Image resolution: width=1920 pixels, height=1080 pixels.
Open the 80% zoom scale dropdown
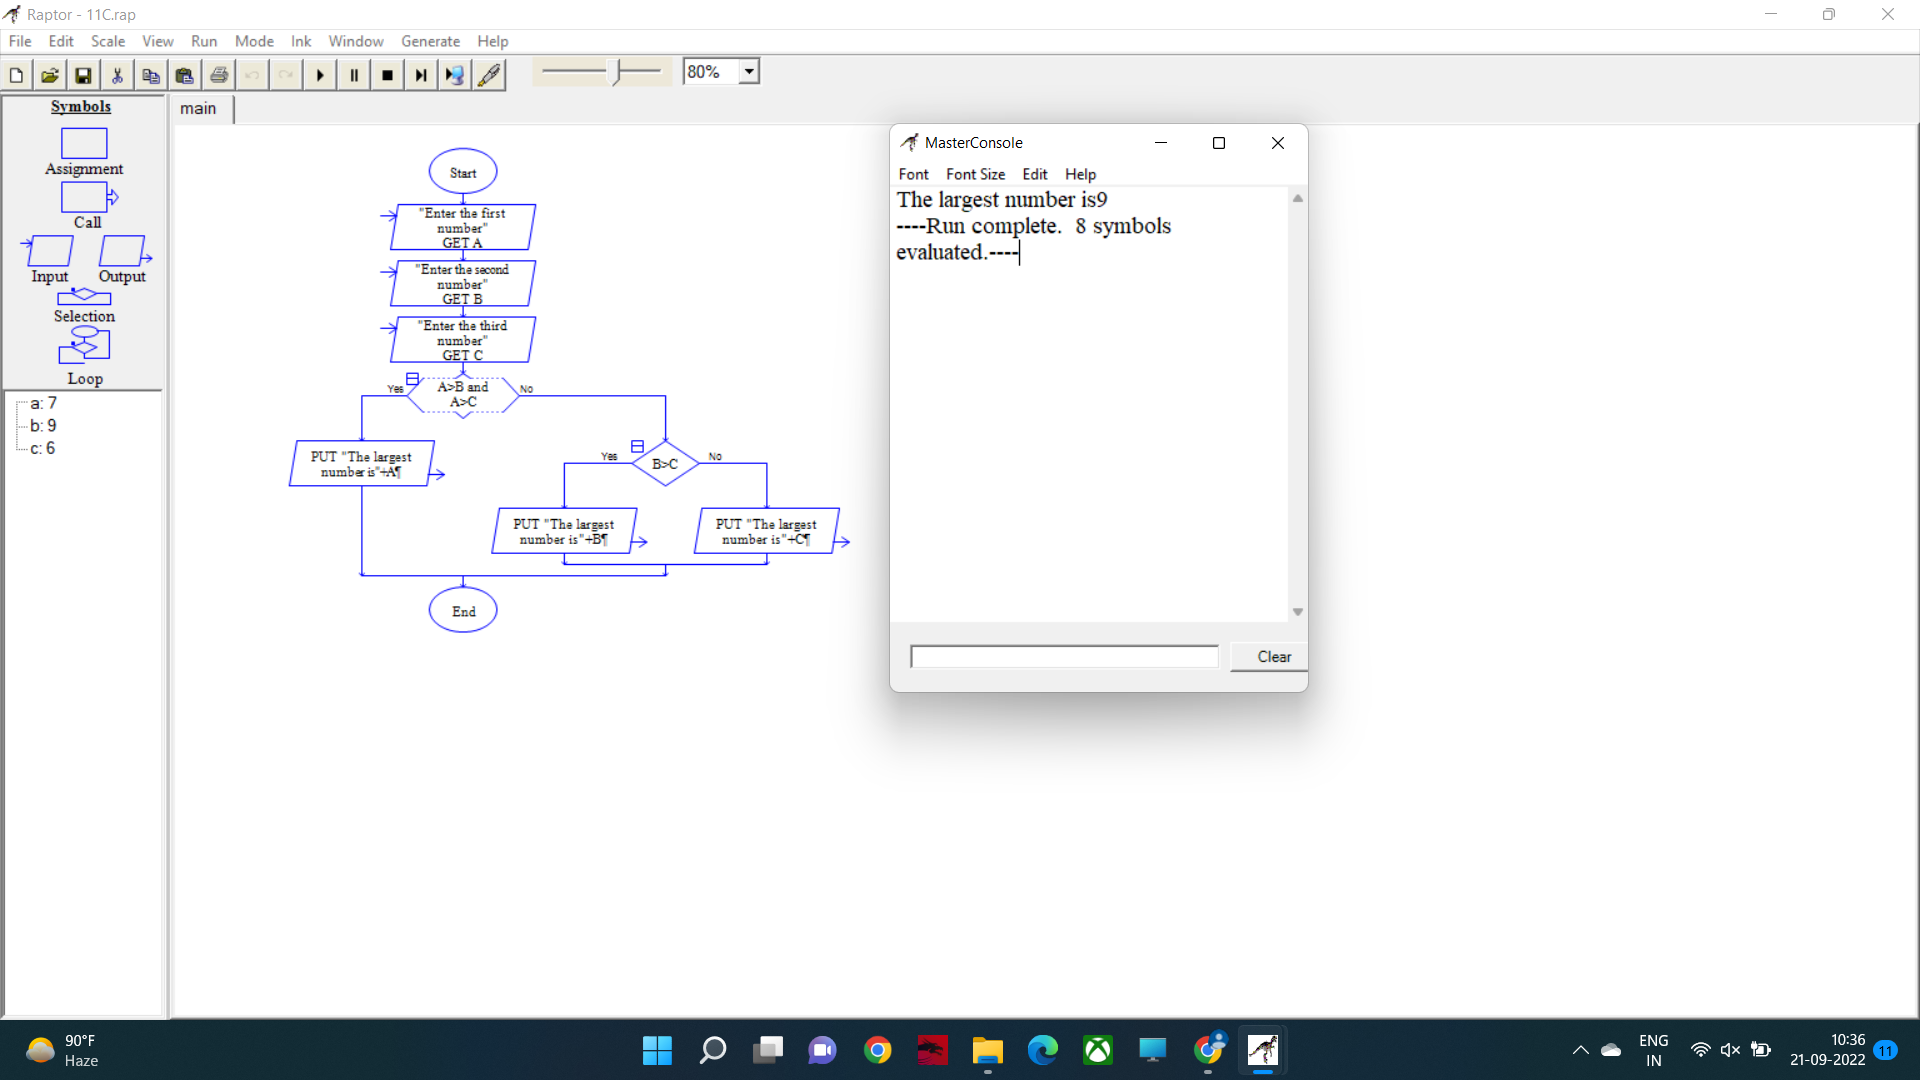pos(749,72)
